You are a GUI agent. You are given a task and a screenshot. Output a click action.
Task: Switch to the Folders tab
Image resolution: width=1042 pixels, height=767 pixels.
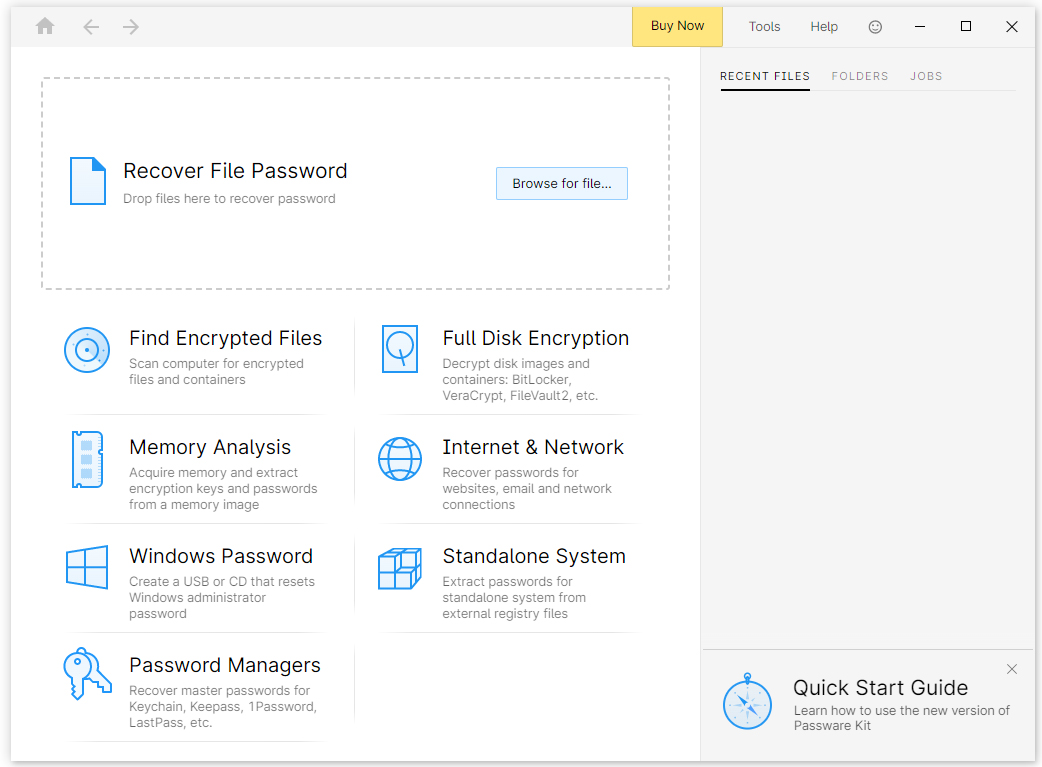860,76
